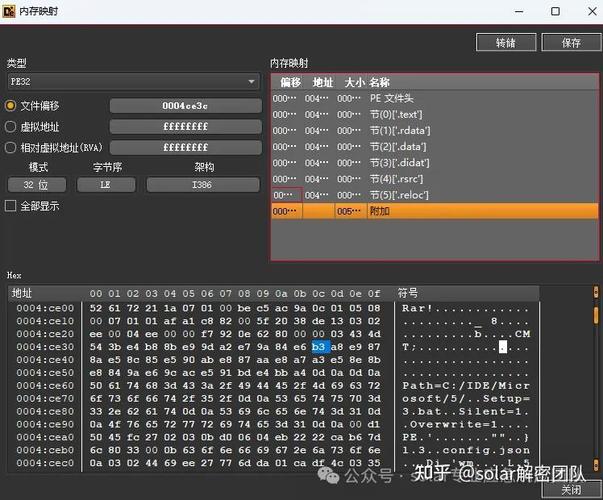
Task: Select the 节(2)['.data'] row
Action: [x=435, y=147]
